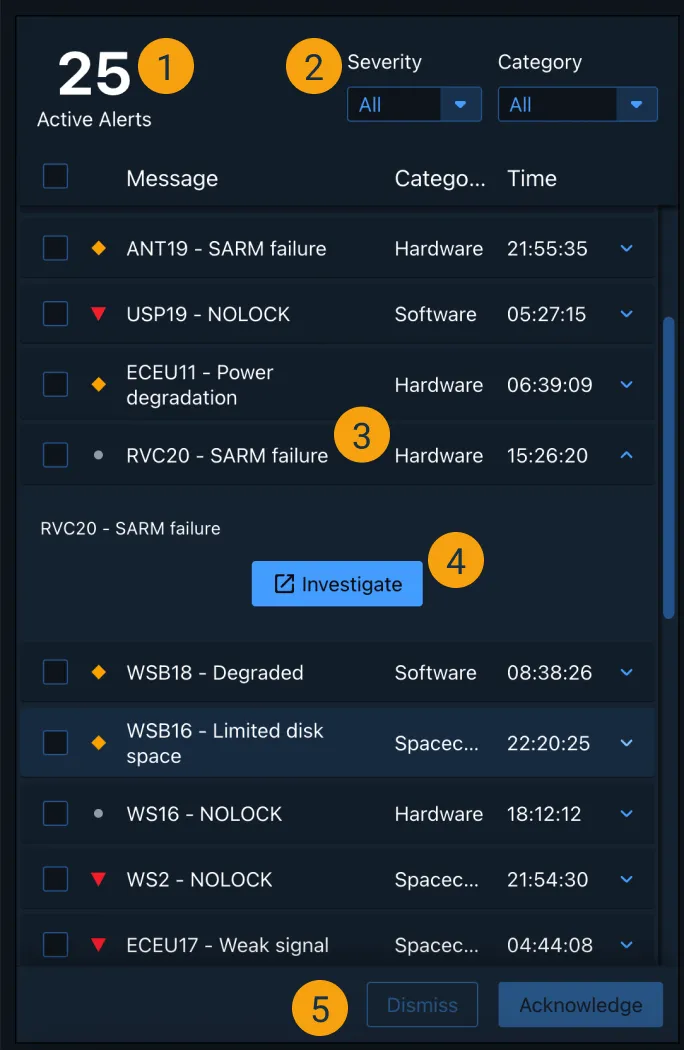
Task: Click the 08:38:26 time of WSB18
Action: (x=549, y=672)
